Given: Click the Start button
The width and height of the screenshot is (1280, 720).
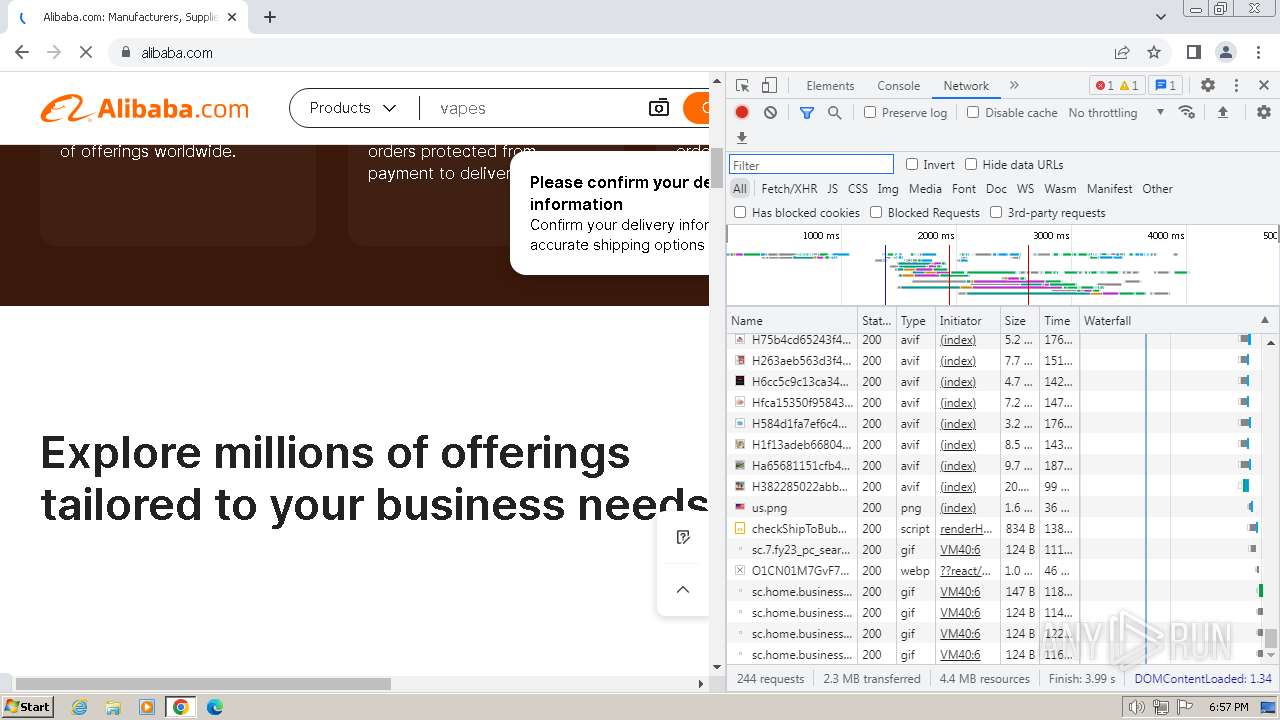Looking at the screenshot, I should coord(28,707).
